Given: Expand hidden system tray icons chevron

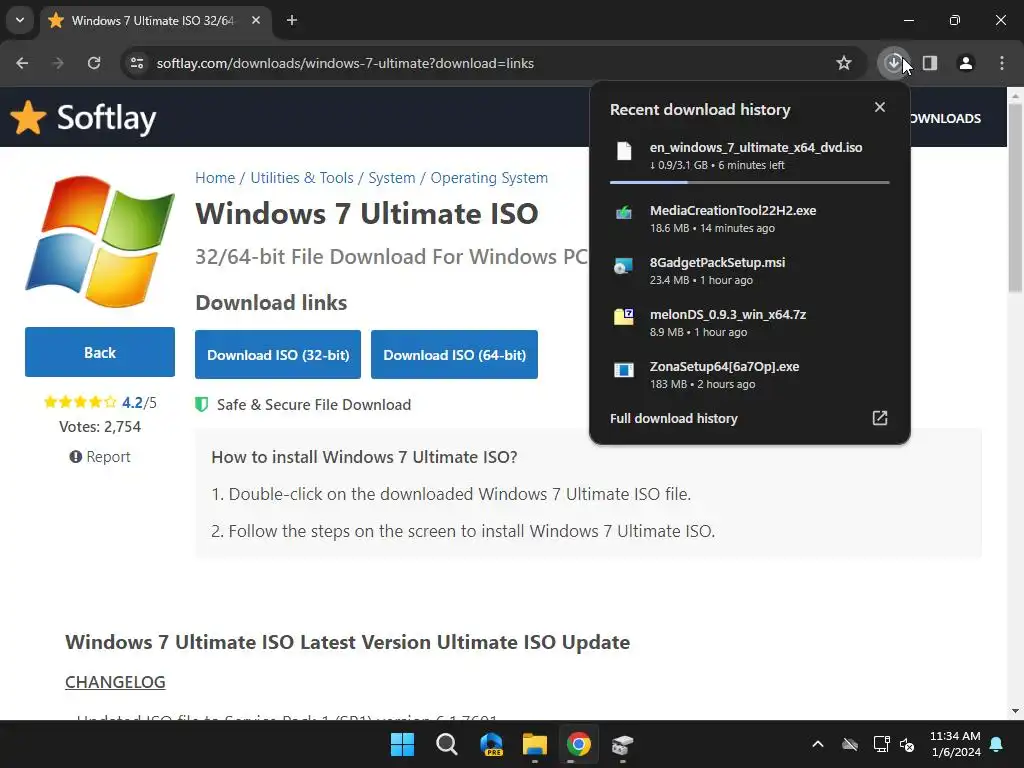Looking at the screenshot, I should click(x=818, y=744).
